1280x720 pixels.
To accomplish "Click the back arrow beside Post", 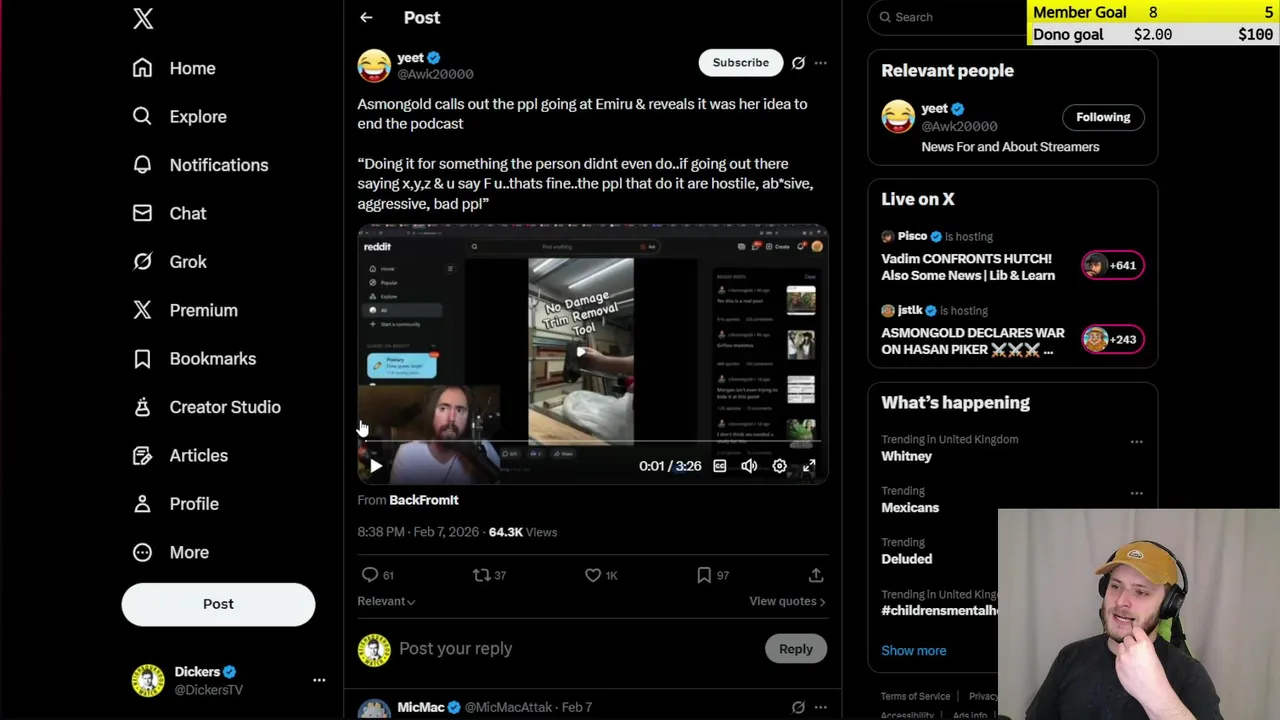I will tap(366, 18).
